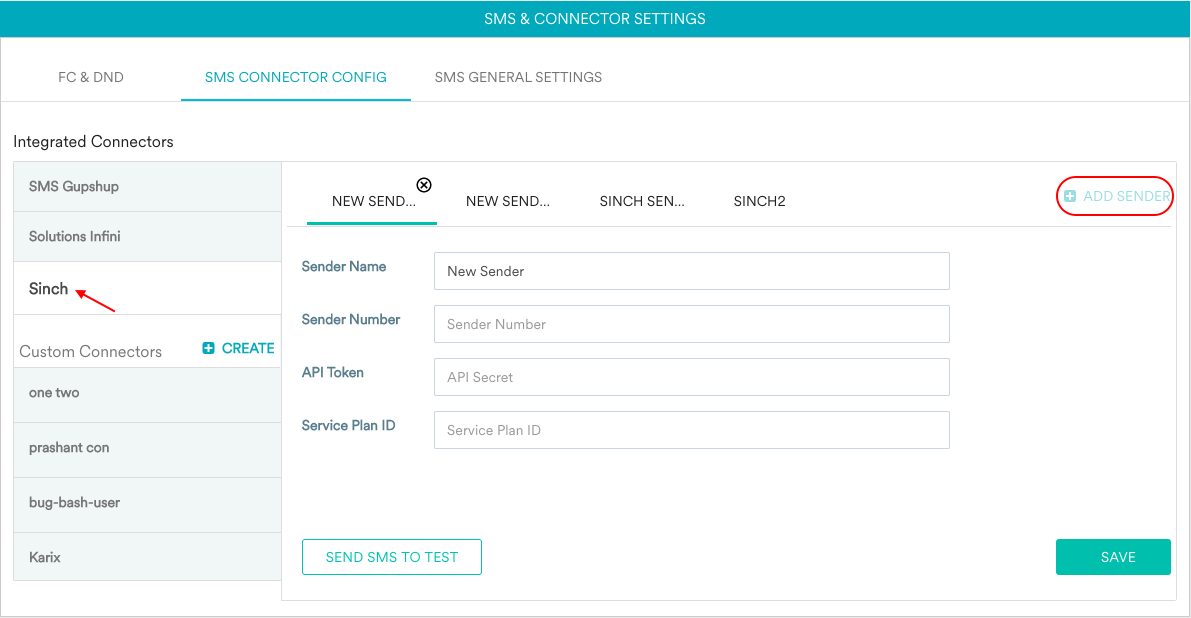Screen dimensions: 1191x618
Task: Open the 'prashant con' custom connector
Action: 147,449
